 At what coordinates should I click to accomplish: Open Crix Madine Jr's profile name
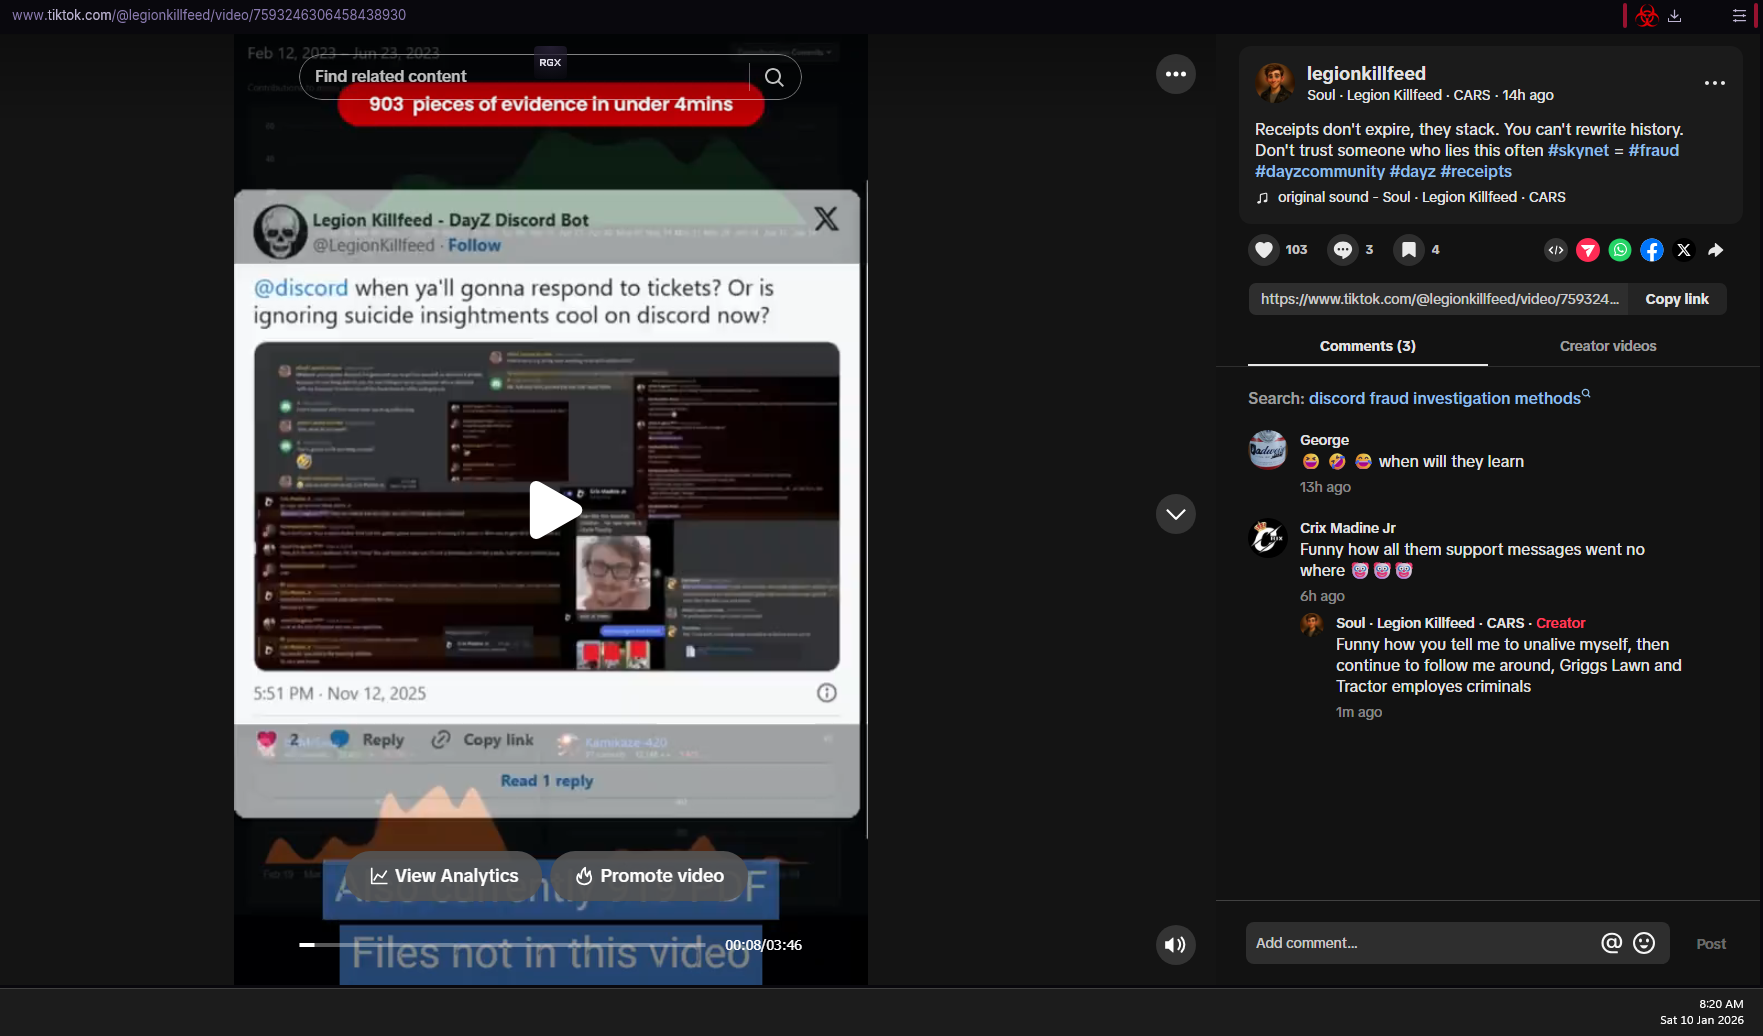pos(1348,528)
